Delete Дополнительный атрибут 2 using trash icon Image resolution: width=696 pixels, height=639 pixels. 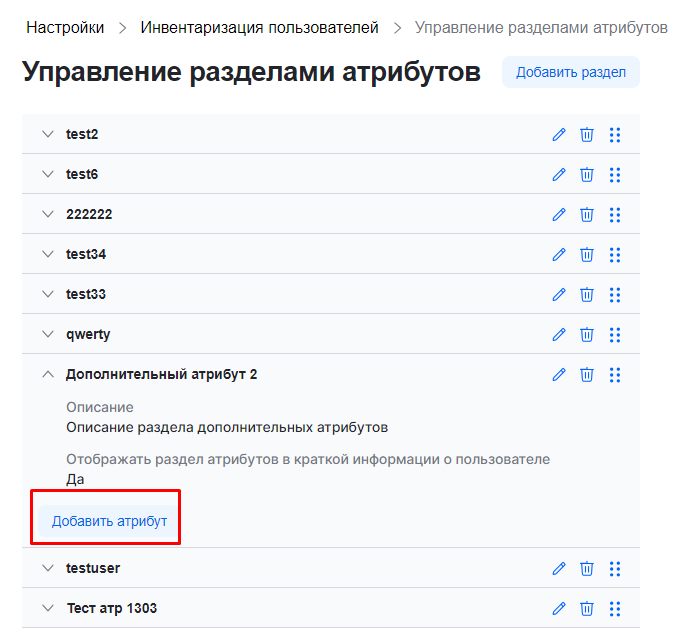[587, 374]
